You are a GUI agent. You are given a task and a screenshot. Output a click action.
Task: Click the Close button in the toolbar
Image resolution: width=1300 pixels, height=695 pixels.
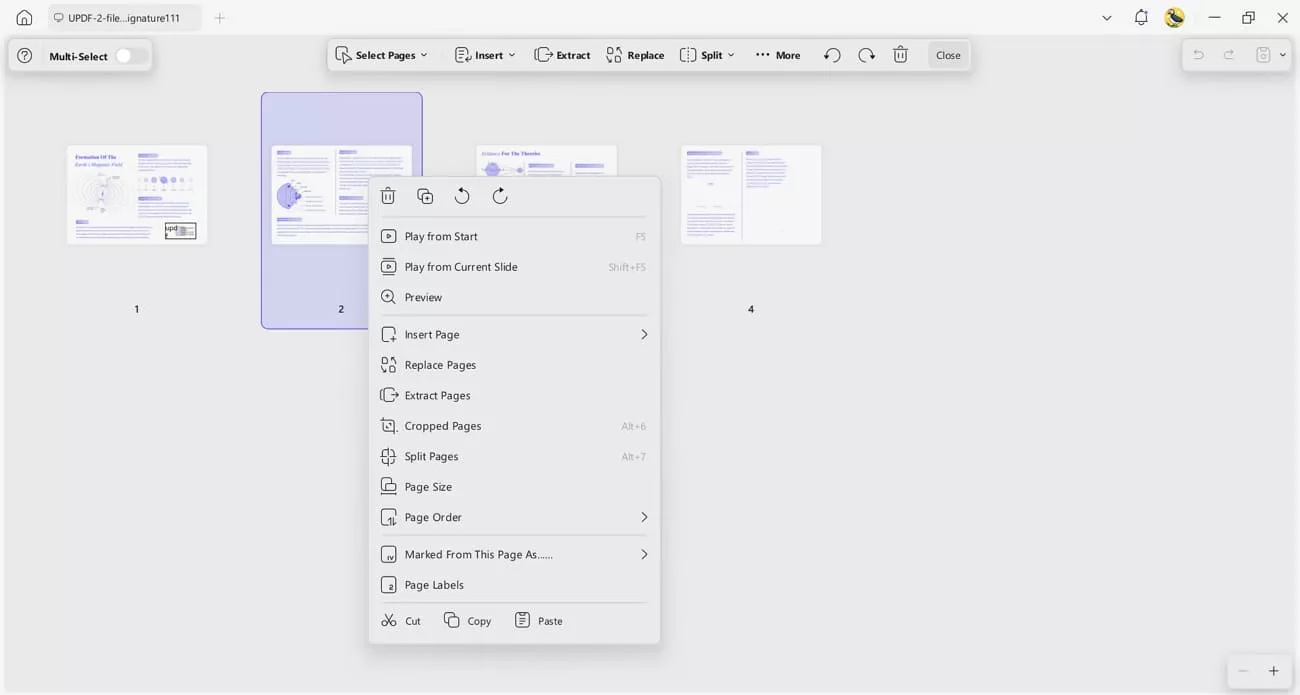click(947, 55)
